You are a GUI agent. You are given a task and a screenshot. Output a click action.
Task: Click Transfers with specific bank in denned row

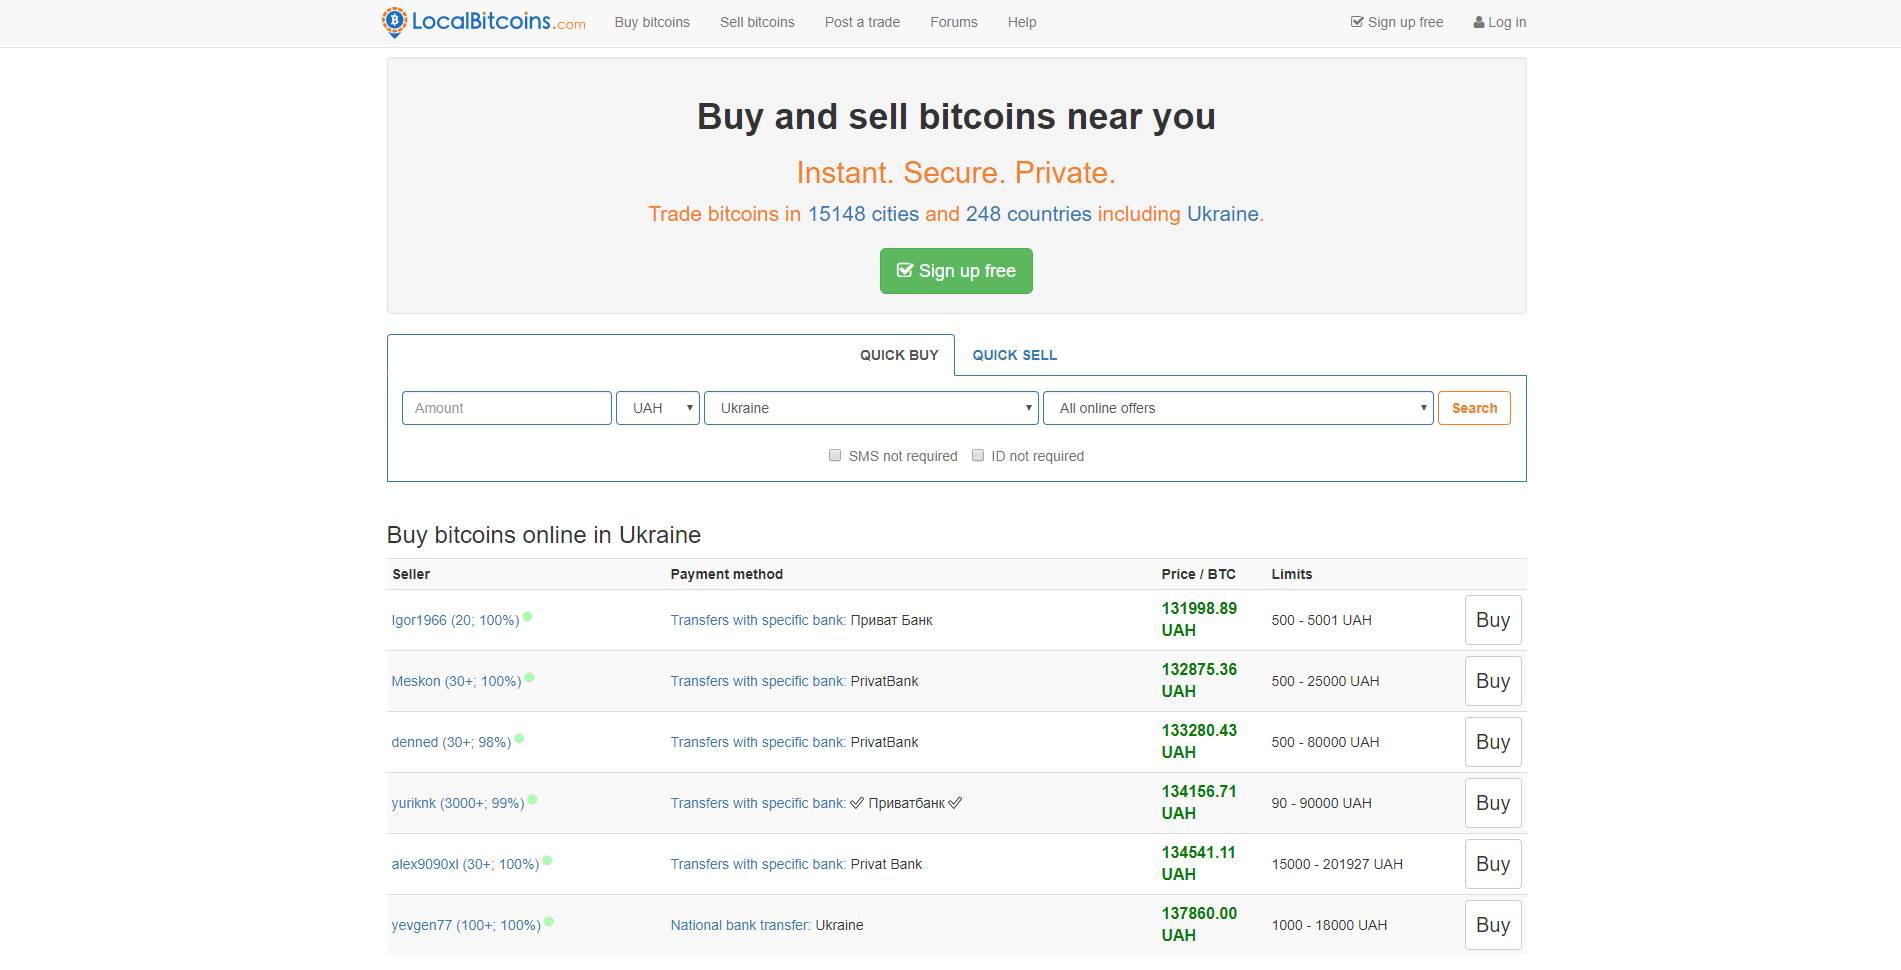coord(758,742)
